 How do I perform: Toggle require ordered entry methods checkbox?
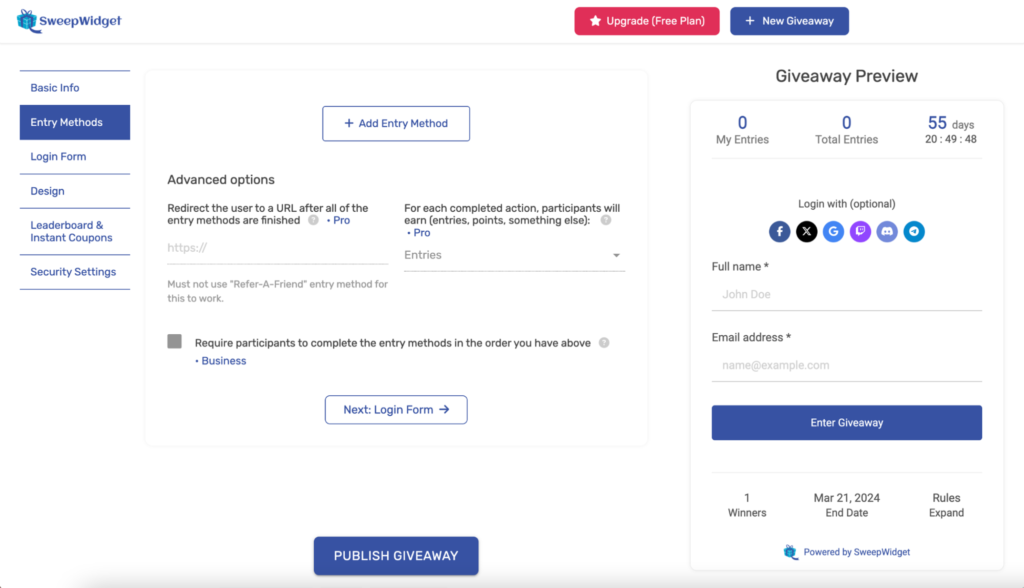[174, 341]
